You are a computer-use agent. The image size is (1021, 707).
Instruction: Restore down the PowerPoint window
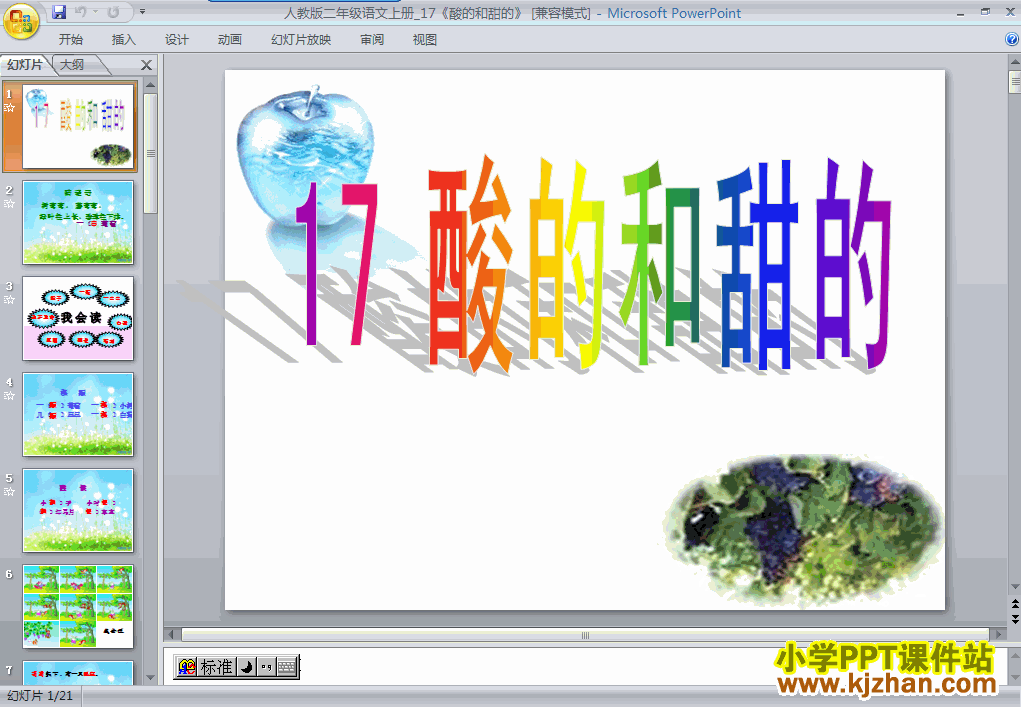985,12
